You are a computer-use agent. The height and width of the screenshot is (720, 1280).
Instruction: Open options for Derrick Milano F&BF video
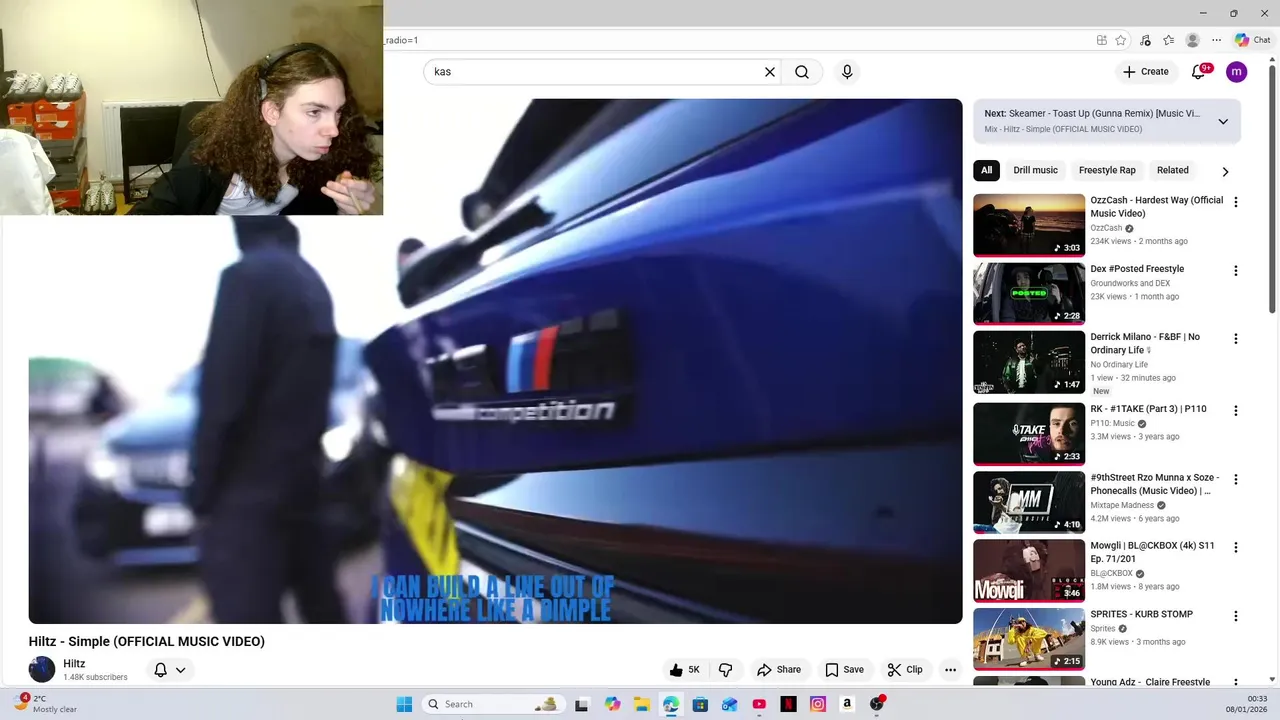coord(1236,339)
